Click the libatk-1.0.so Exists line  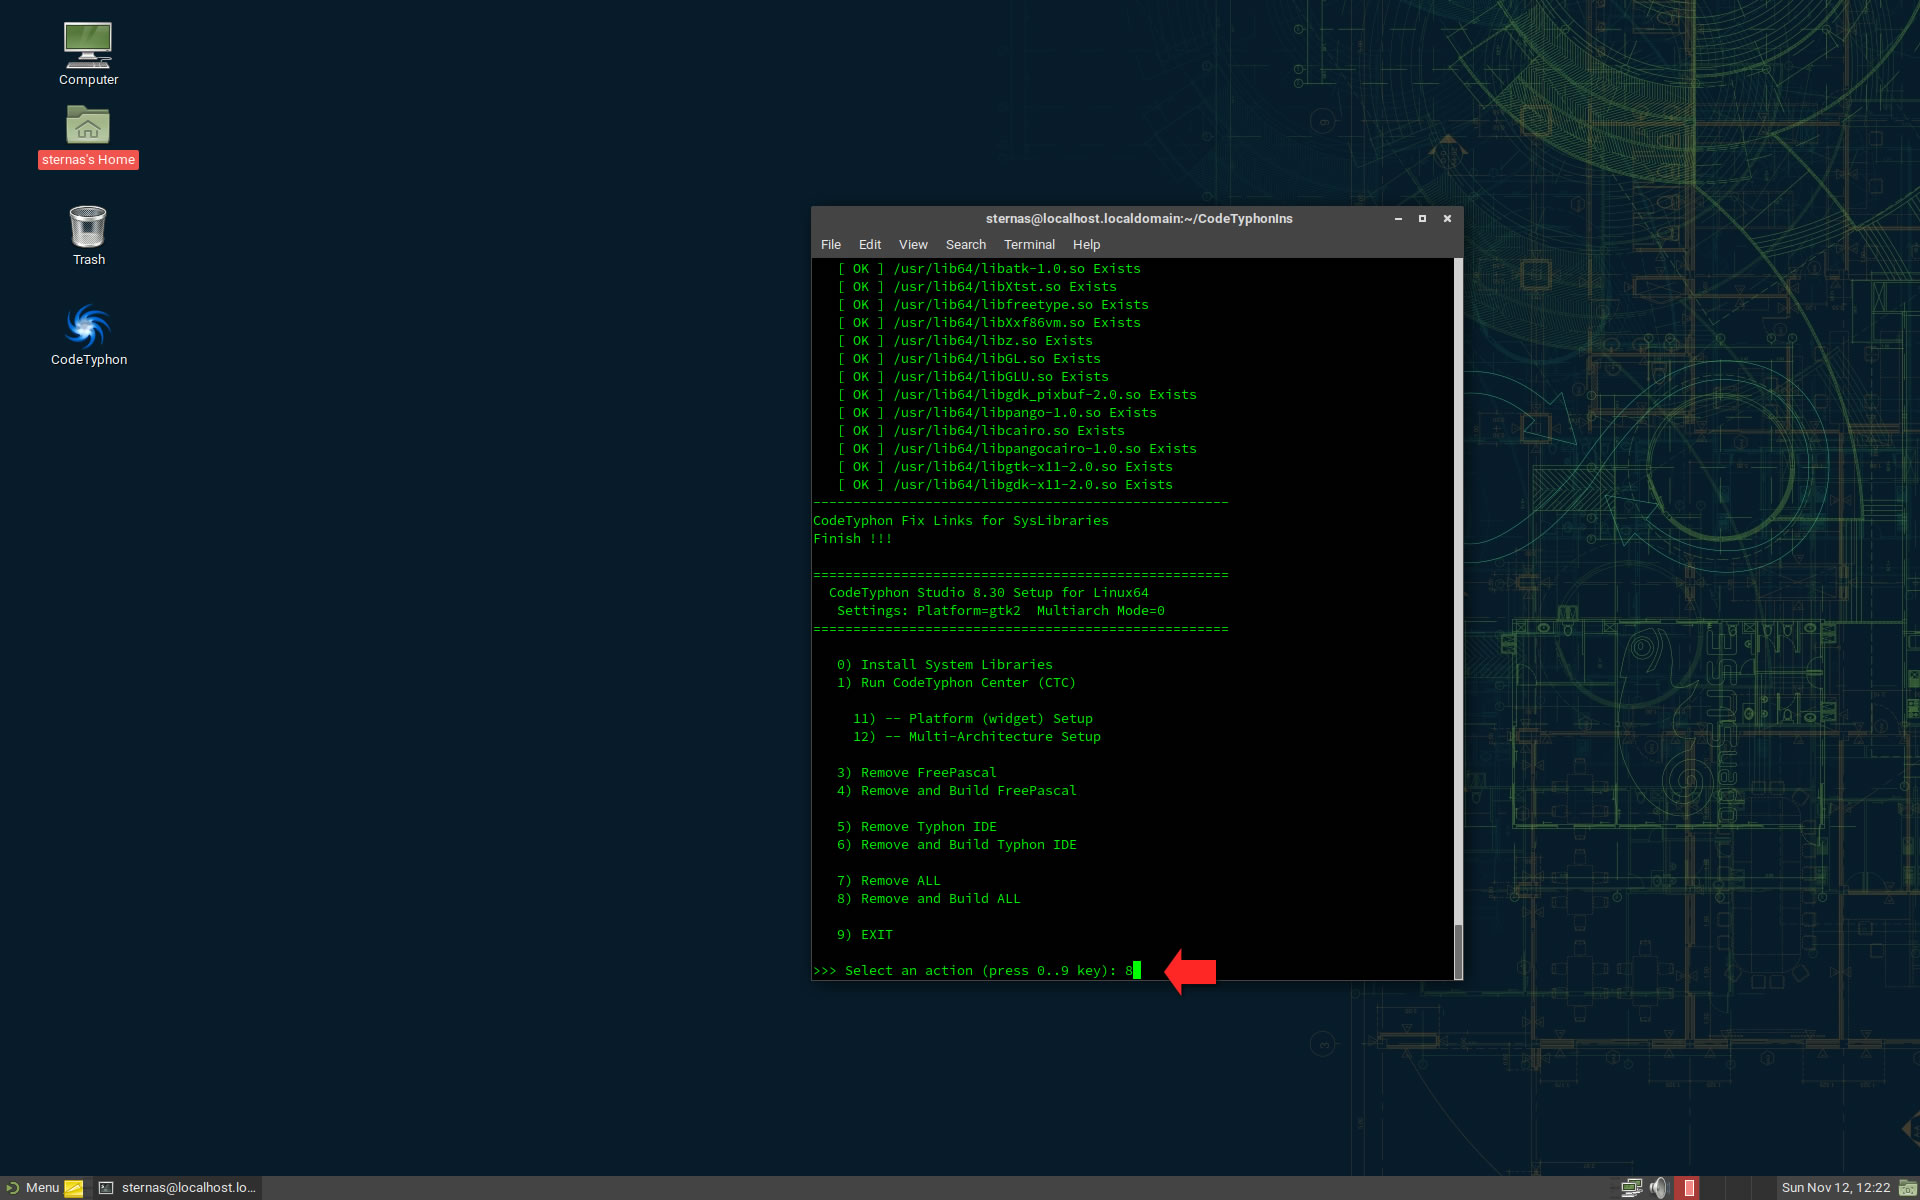989,269
